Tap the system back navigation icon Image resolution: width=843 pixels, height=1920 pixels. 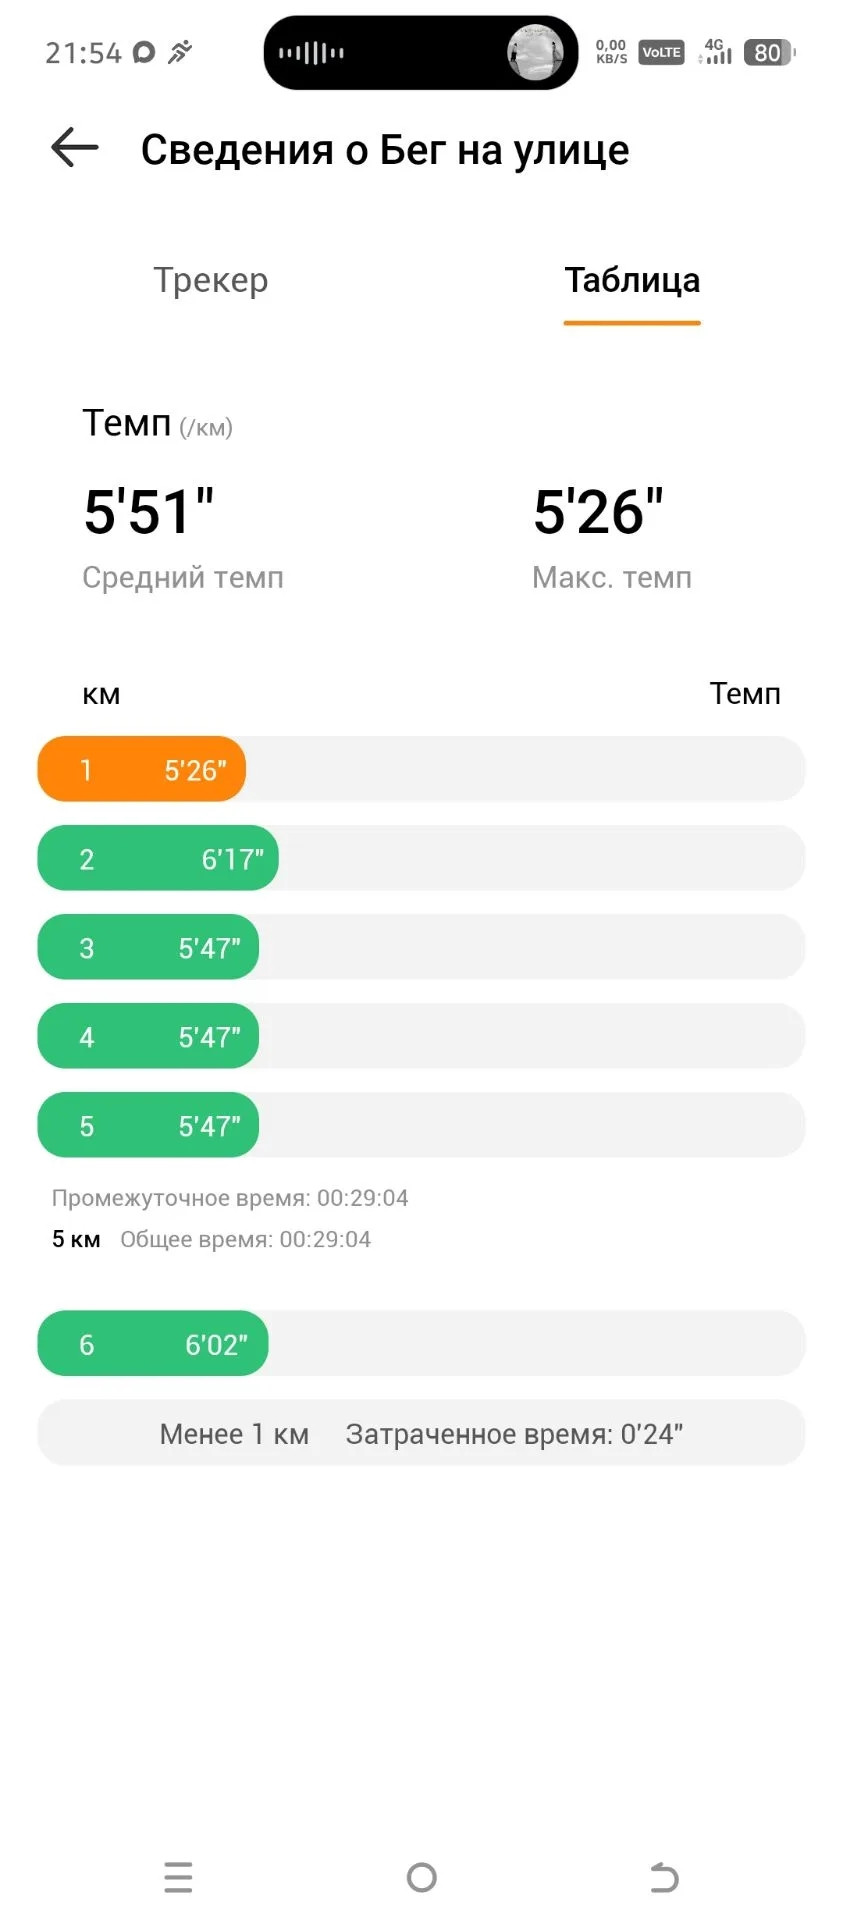pos(664,1877)
